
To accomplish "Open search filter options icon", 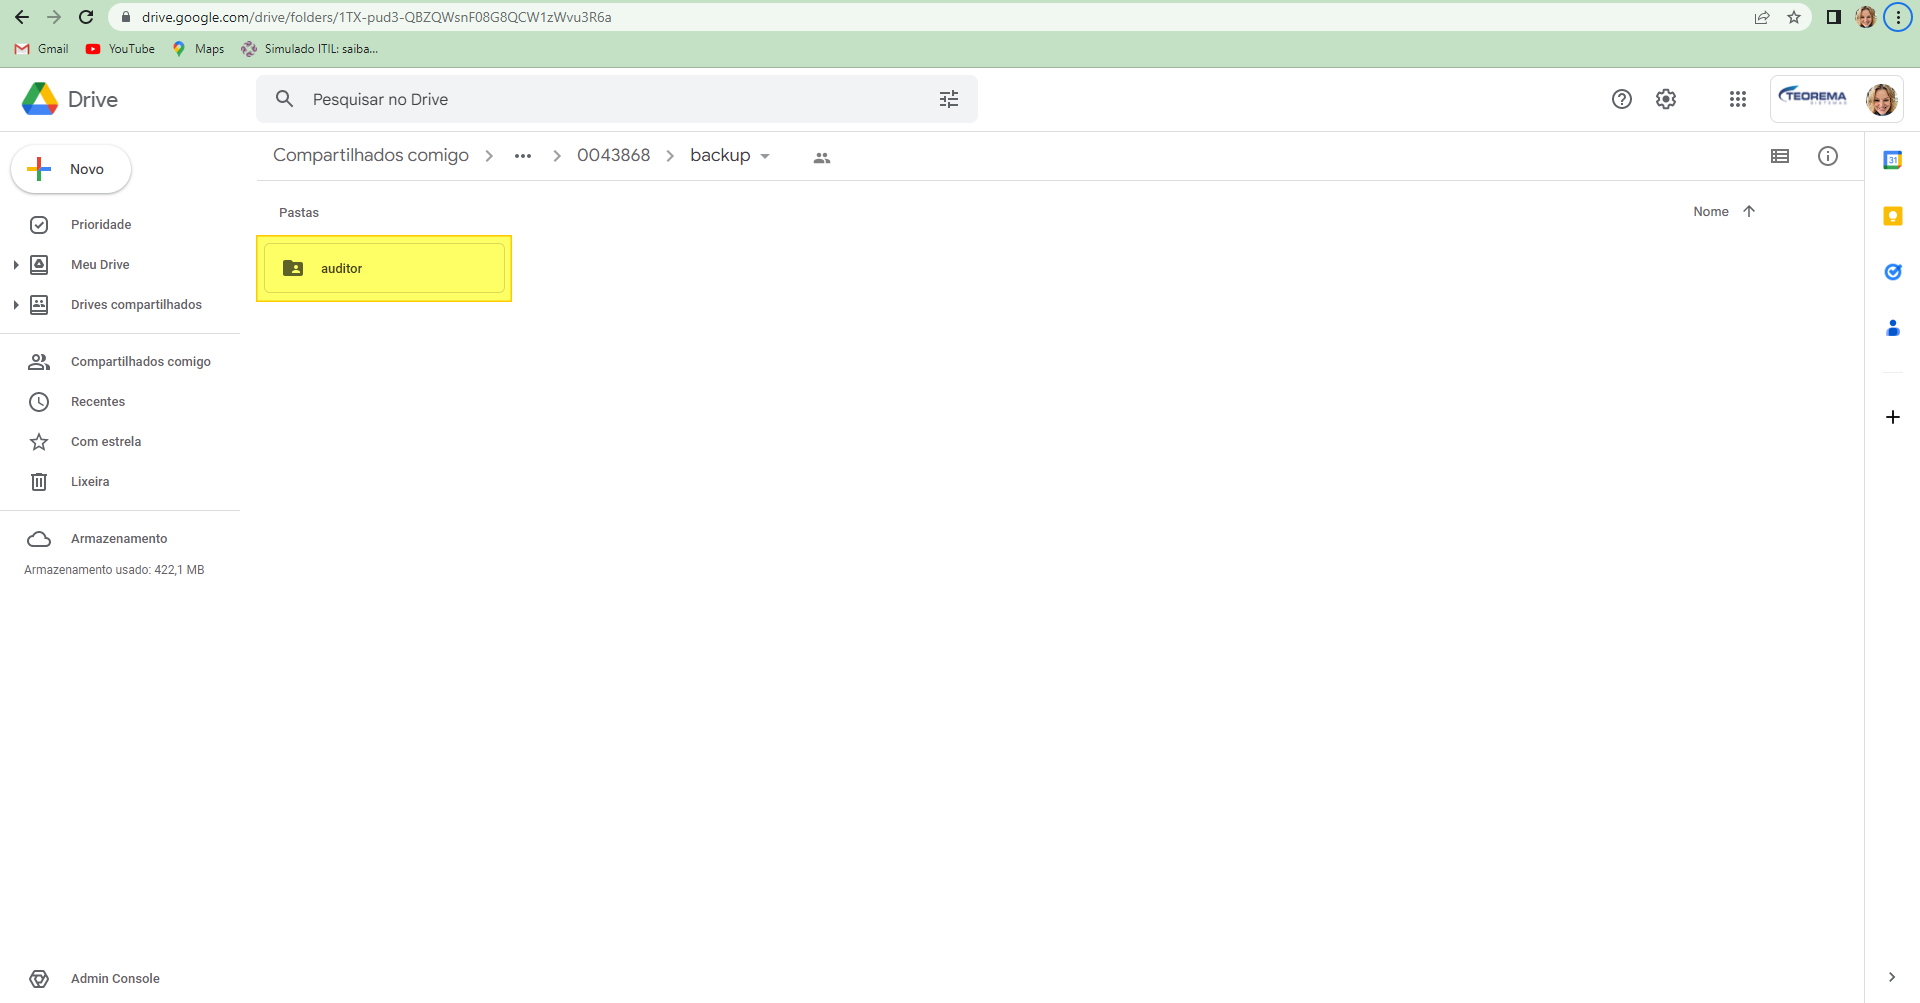I will click(x=949, y=99).
